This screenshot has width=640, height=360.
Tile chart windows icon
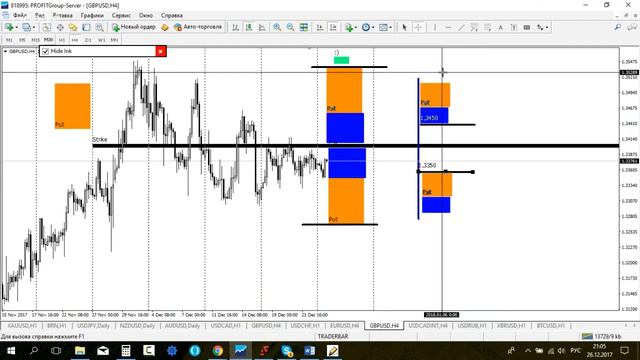(304, 27)
